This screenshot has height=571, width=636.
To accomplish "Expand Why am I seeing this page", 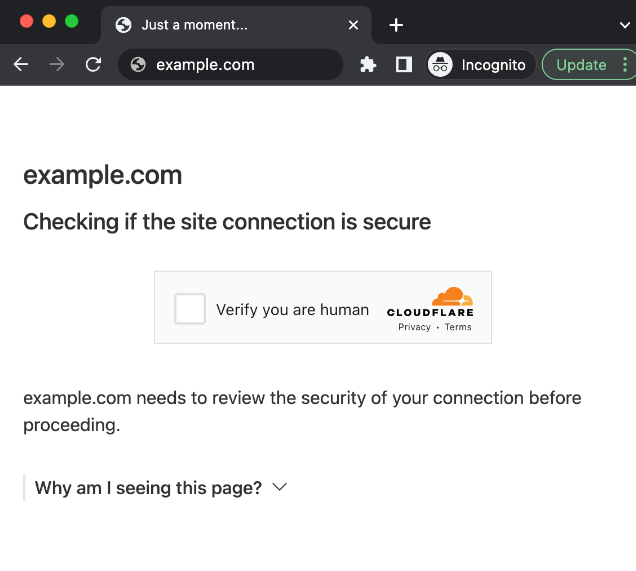I will (148, 488).
